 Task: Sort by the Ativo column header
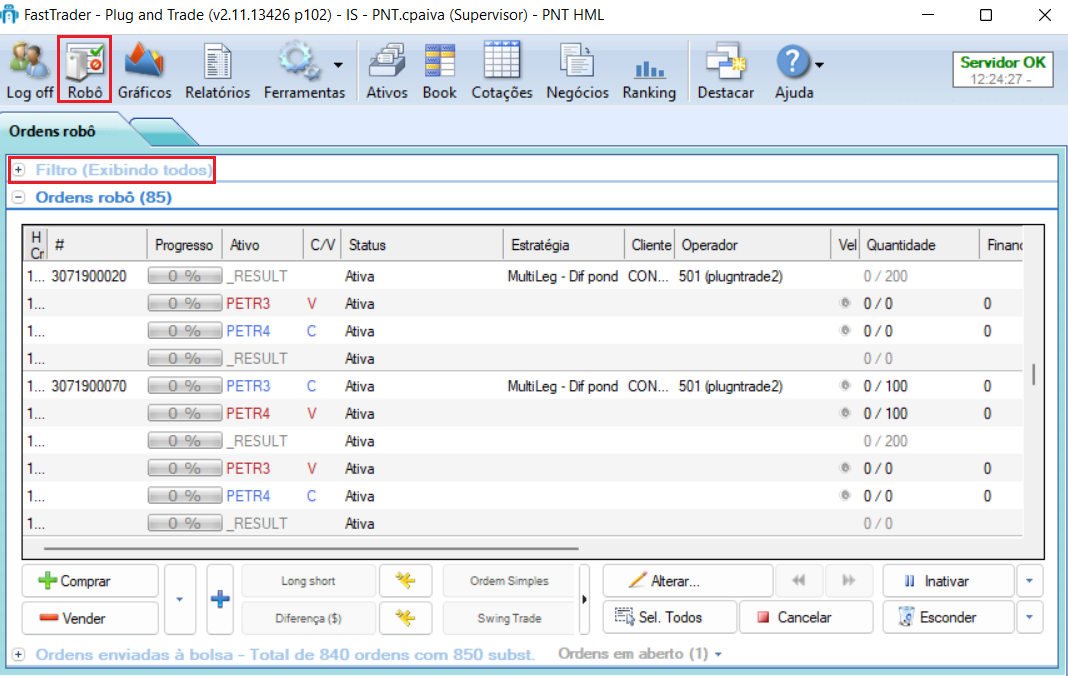point(262,245)
